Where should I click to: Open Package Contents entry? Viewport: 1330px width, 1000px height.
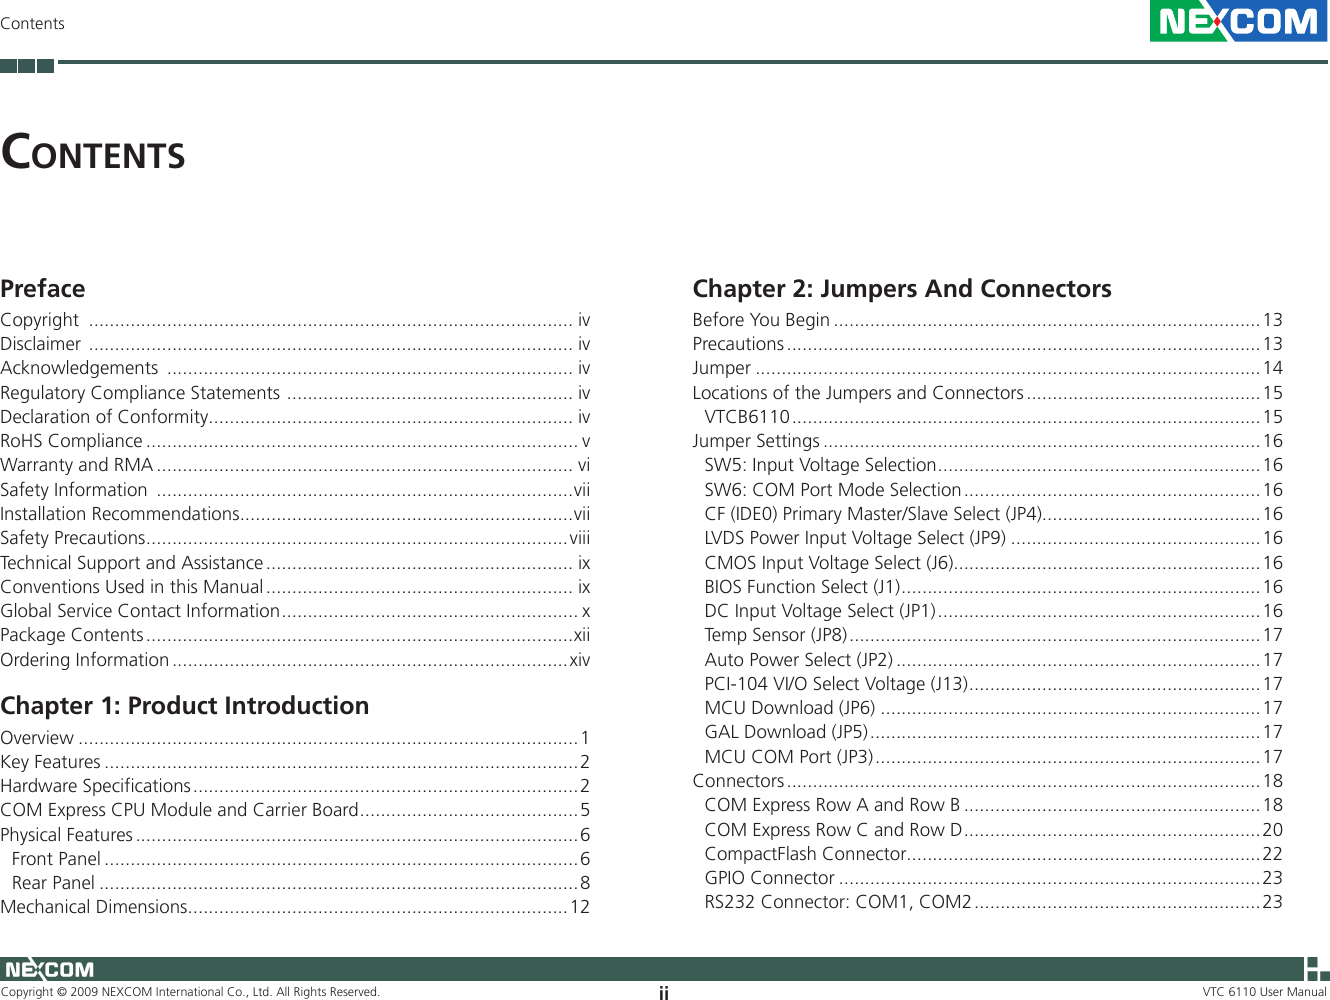coord(295,635)
